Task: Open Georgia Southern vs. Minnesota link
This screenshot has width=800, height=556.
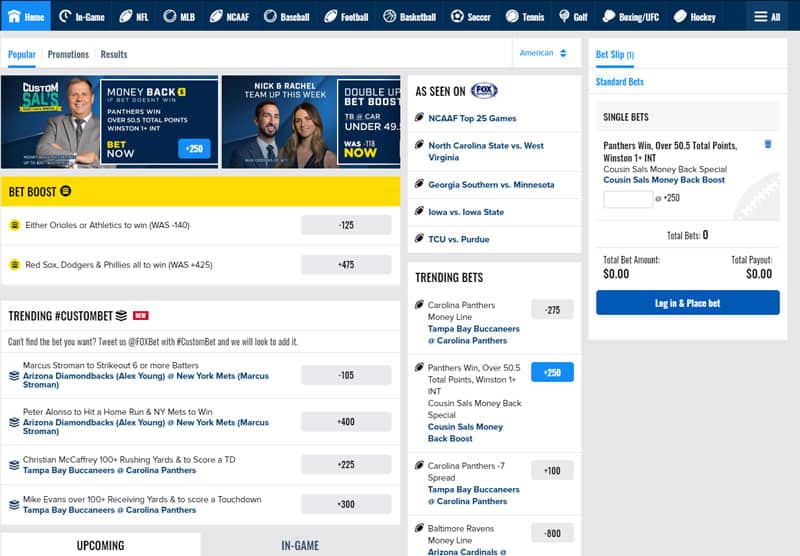Action: pos(491,185)
